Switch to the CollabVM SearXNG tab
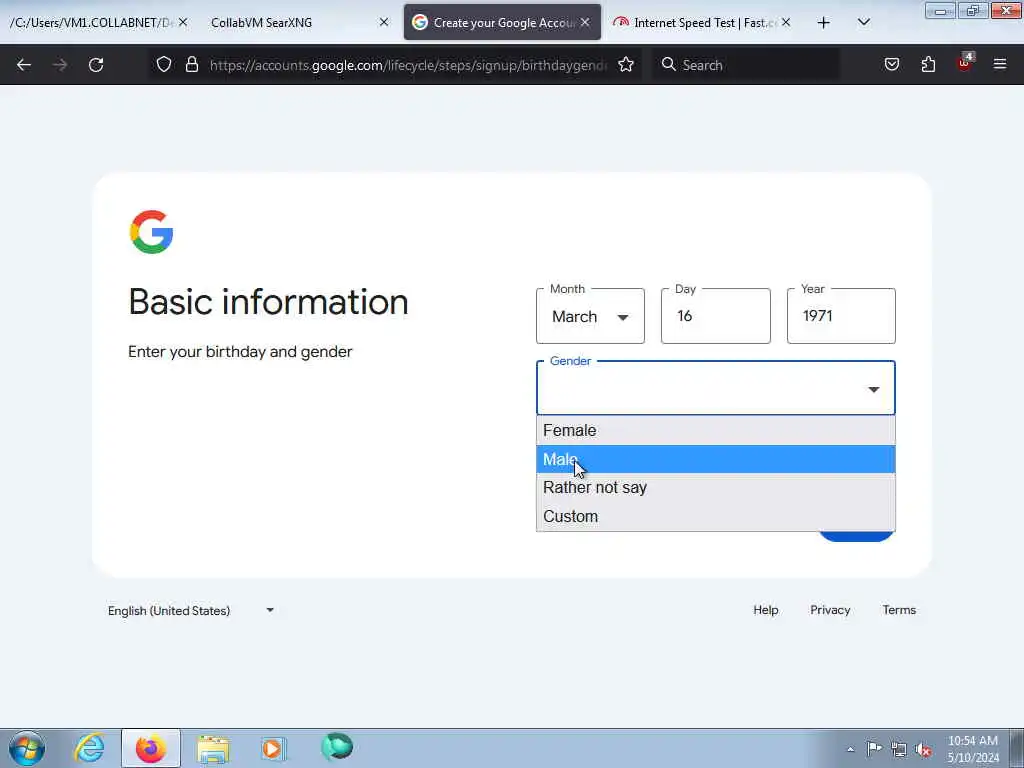1024x768 pixels. (291, 23)
